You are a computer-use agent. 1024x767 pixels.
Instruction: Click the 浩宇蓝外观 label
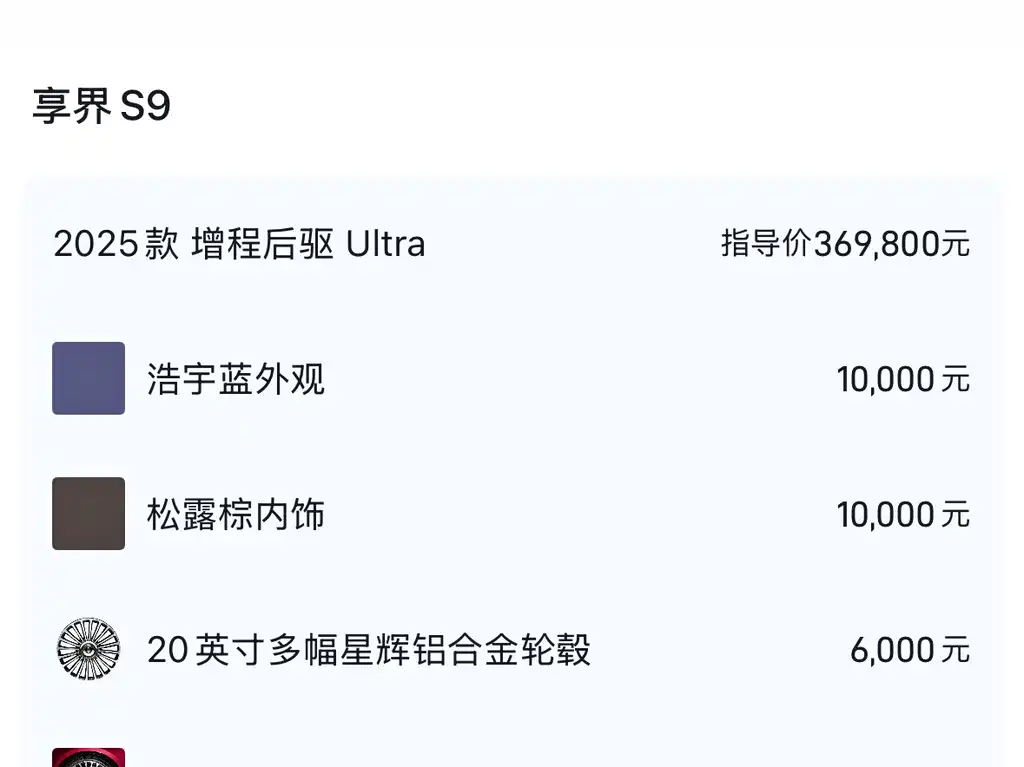click(236, 379)
